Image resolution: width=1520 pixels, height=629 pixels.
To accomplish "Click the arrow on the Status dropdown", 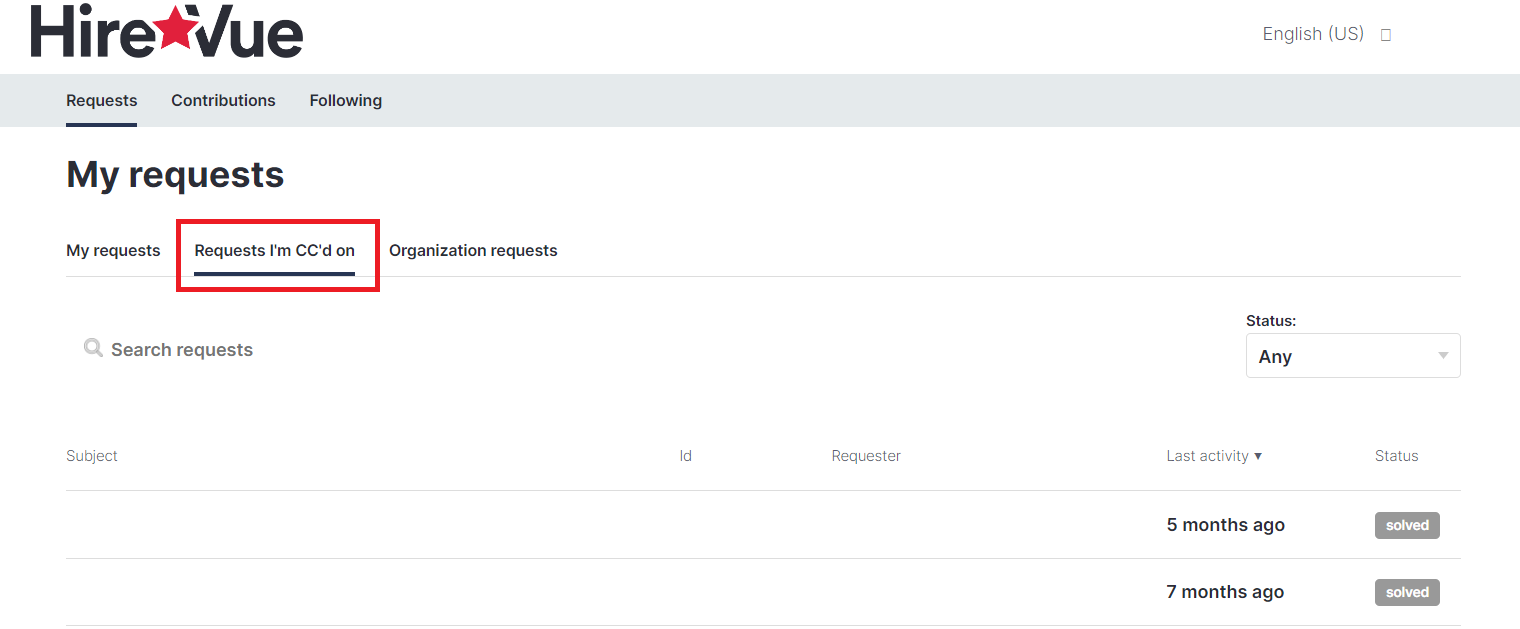I will 1442,356.
